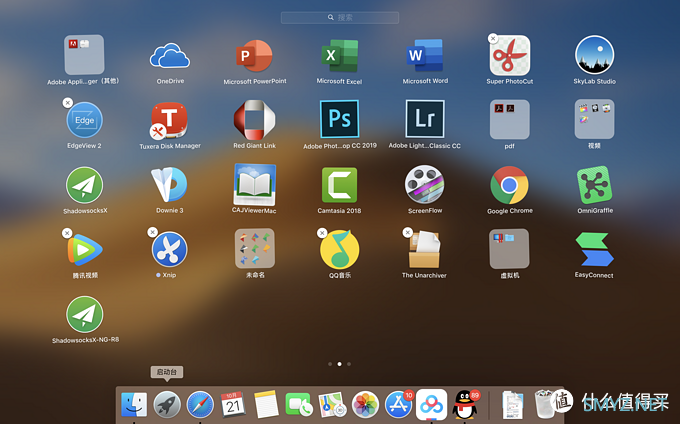Open The Unarchiver
Image resolution: width=680 pixels, height=424 pixels.
pyautogui.click(x=425, y=249)
